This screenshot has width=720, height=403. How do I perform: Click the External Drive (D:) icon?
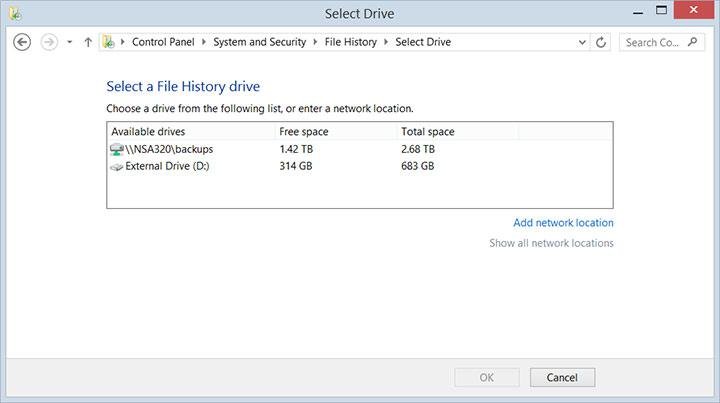(x=117, y=166)
